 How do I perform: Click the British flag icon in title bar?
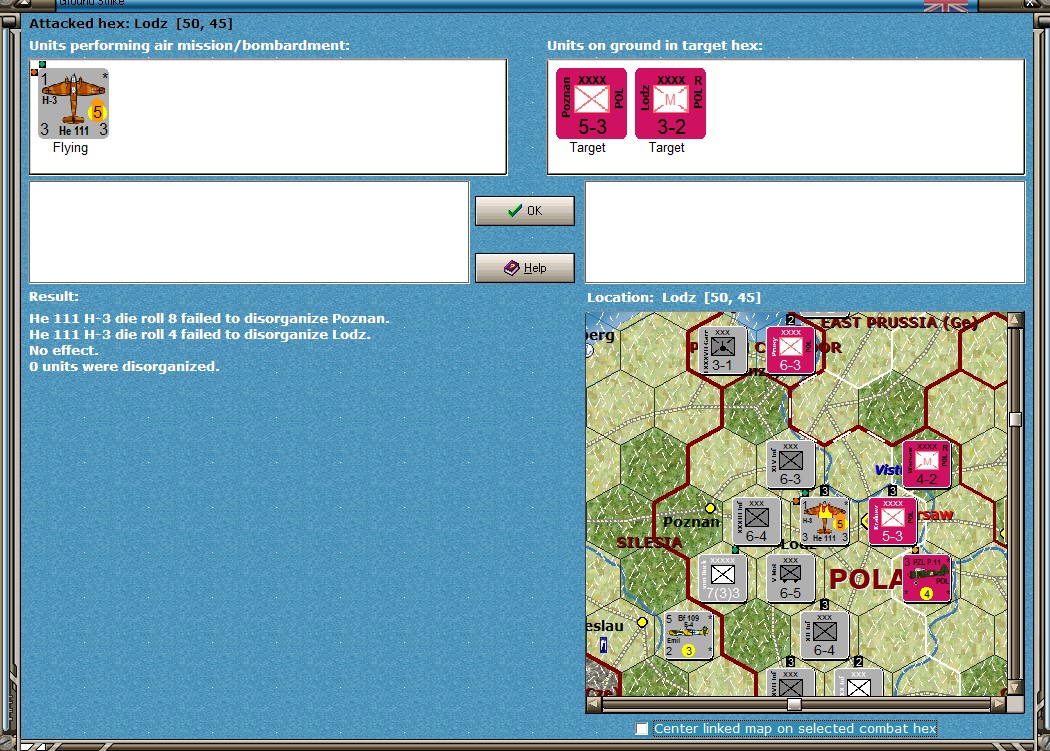pyautogui.click(x=946, y=6)
